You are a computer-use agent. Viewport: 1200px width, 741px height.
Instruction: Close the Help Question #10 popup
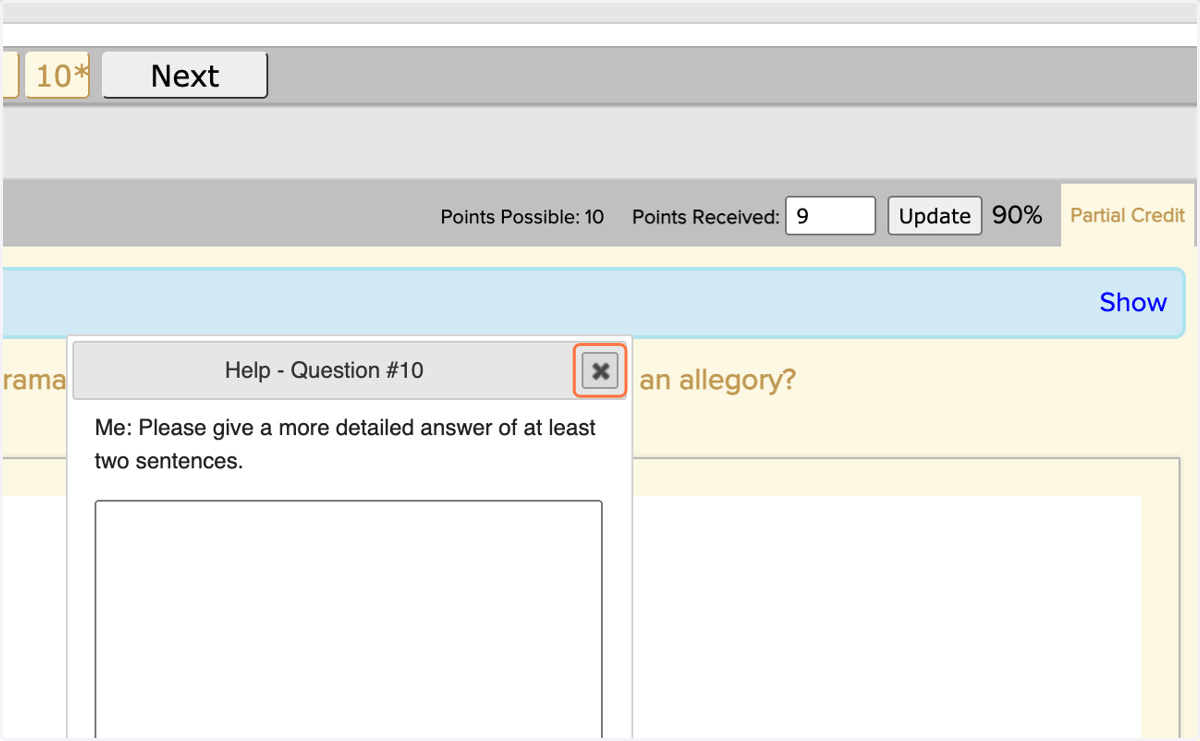pos(600,371)
